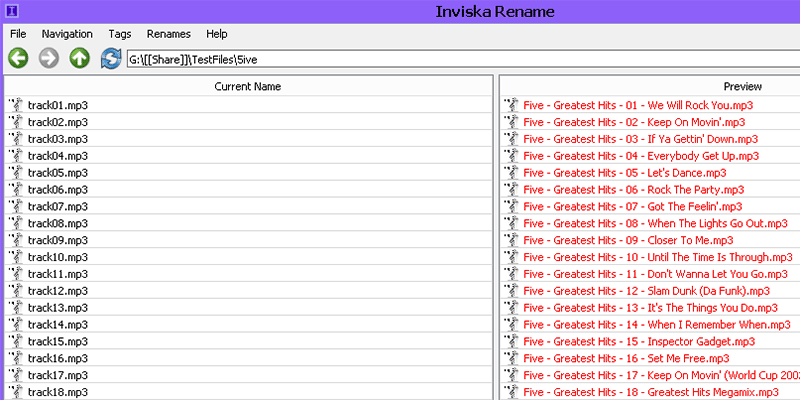Select preview name 10 - Until The Time Is Through

click(658, 257)
